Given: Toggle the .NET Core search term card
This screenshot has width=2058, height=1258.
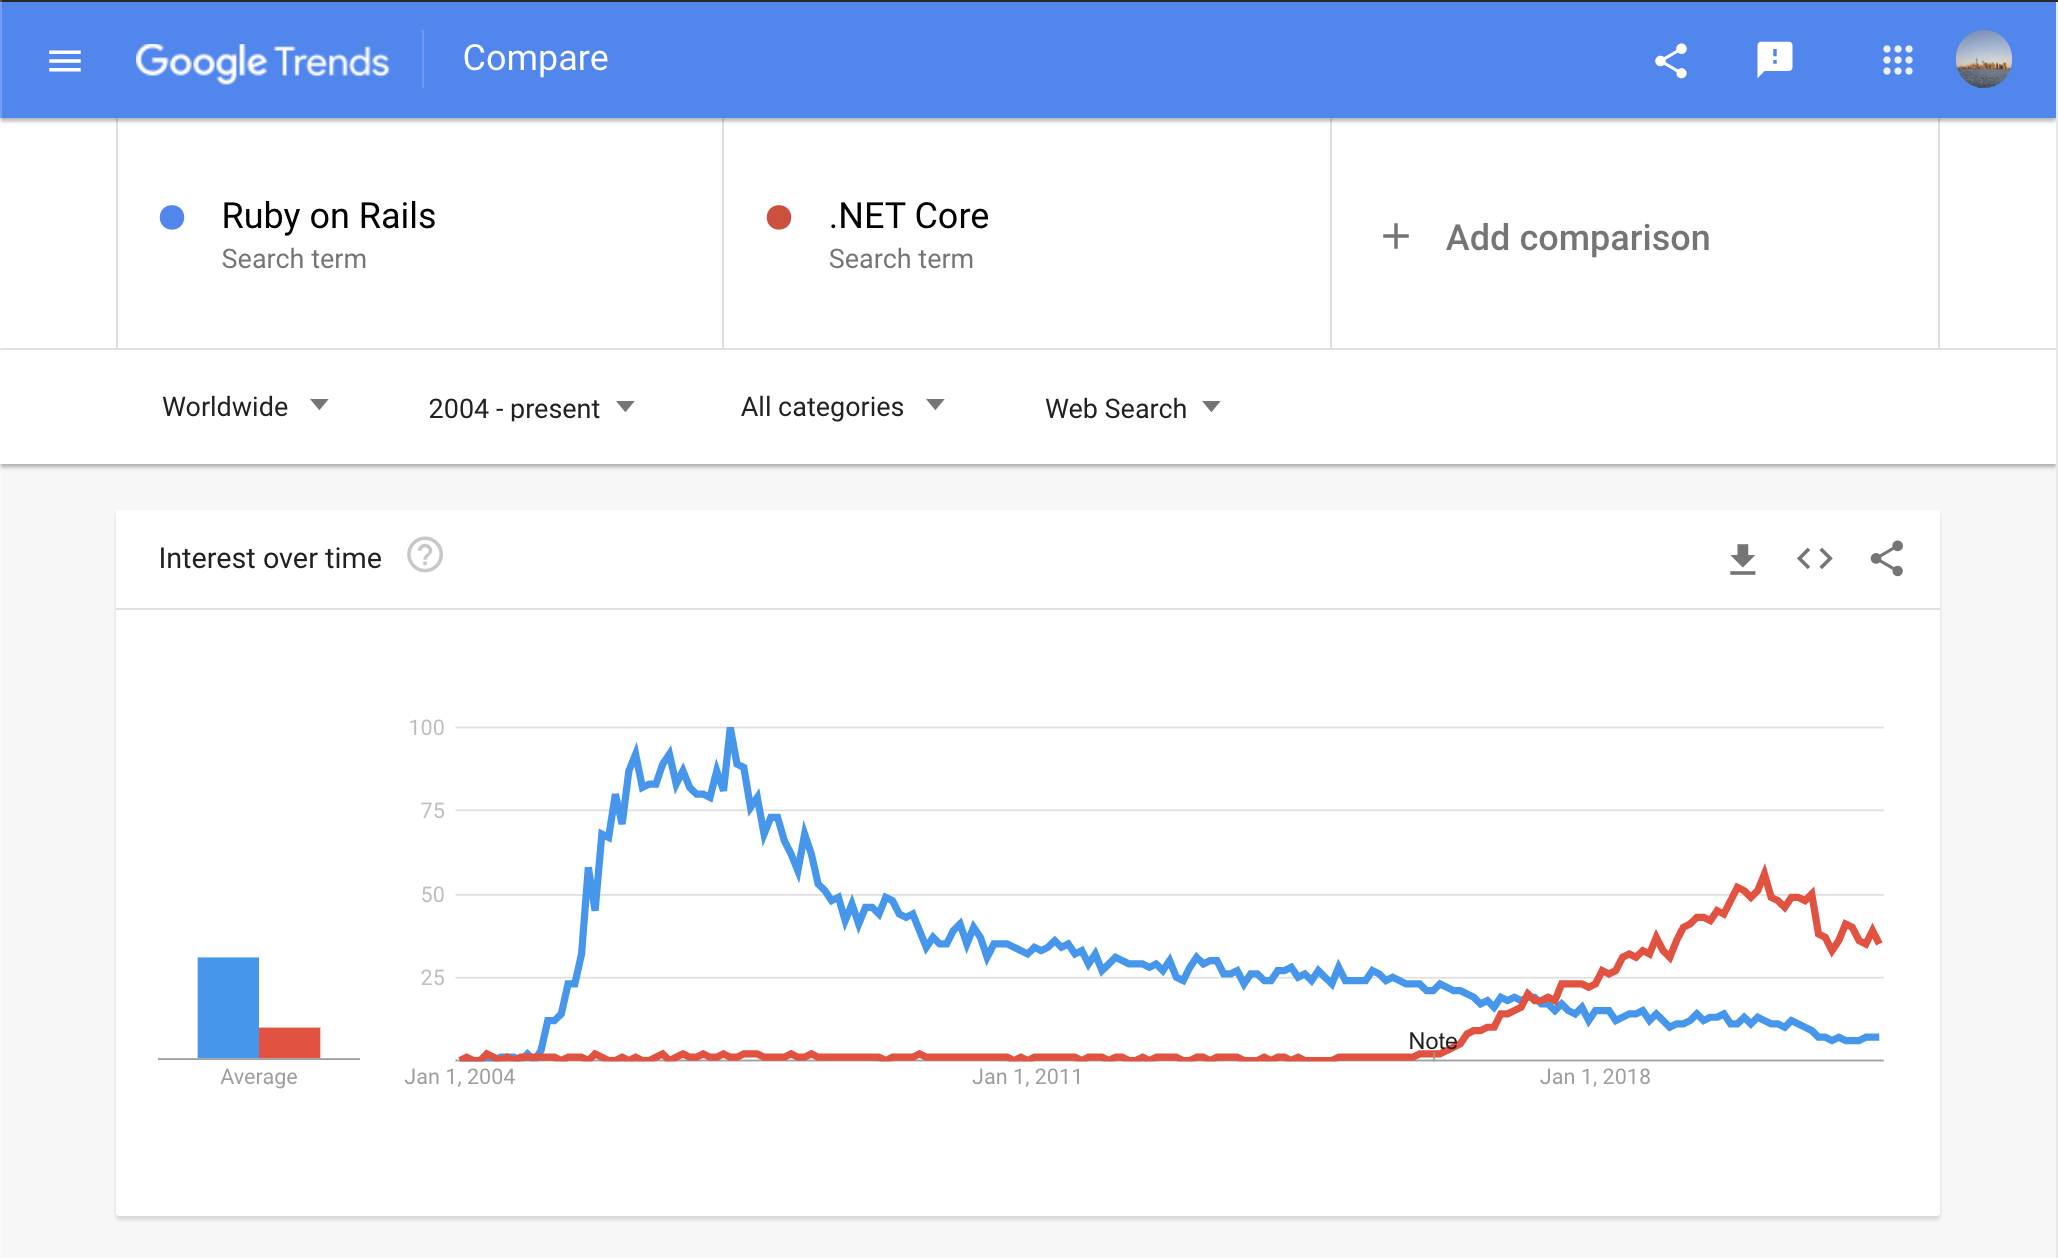Looking at the screenshot, I should (x=908, y=215).
